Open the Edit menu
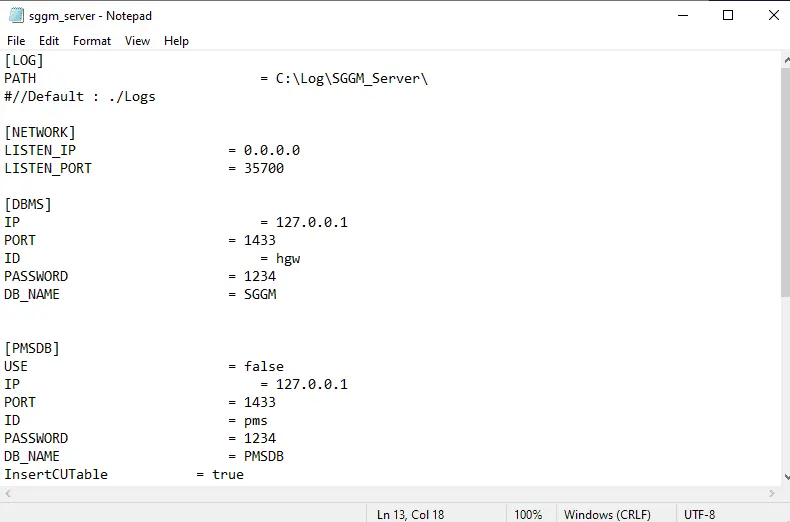This screenshot has height=522, width=790. click(x=49, y=41)
